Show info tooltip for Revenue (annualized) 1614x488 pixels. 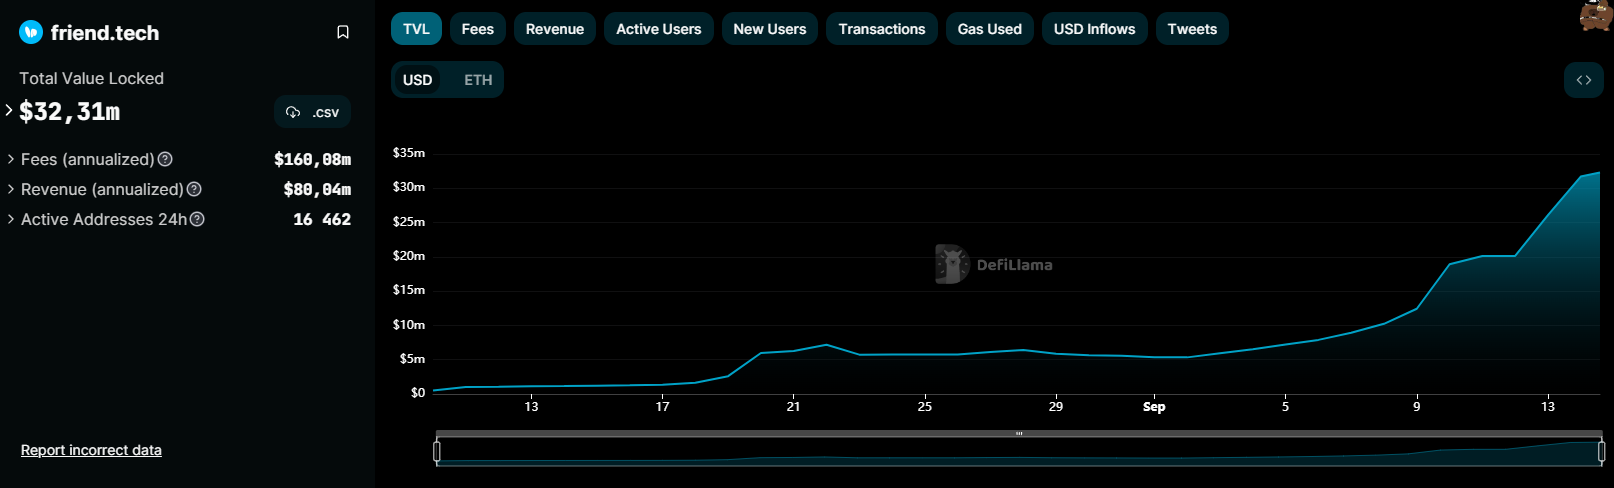click(x=195, y=189)
